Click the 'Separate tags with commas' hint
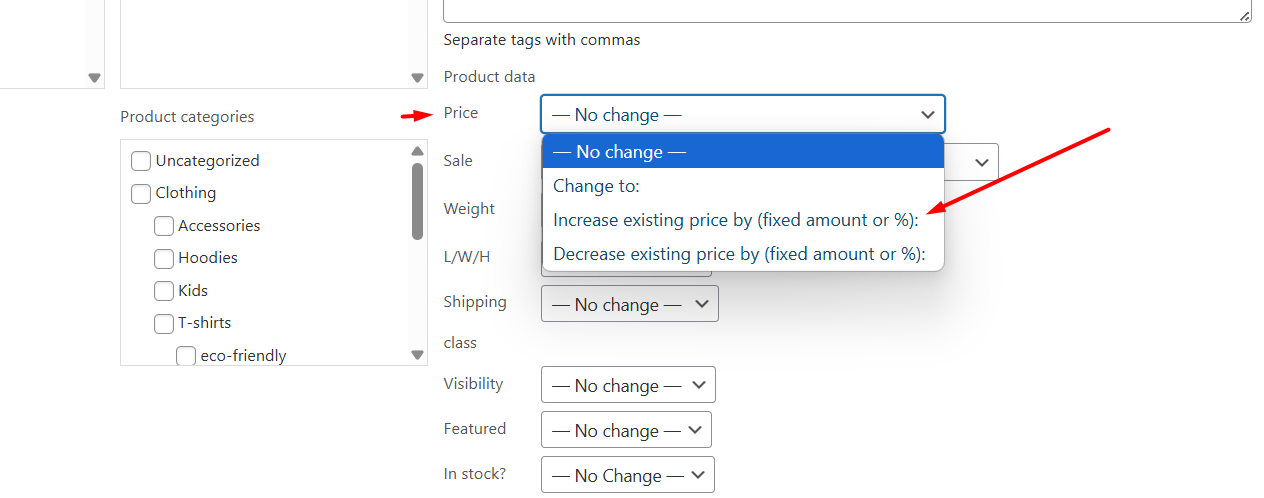1264x498 pixels. tap(542, 40)
